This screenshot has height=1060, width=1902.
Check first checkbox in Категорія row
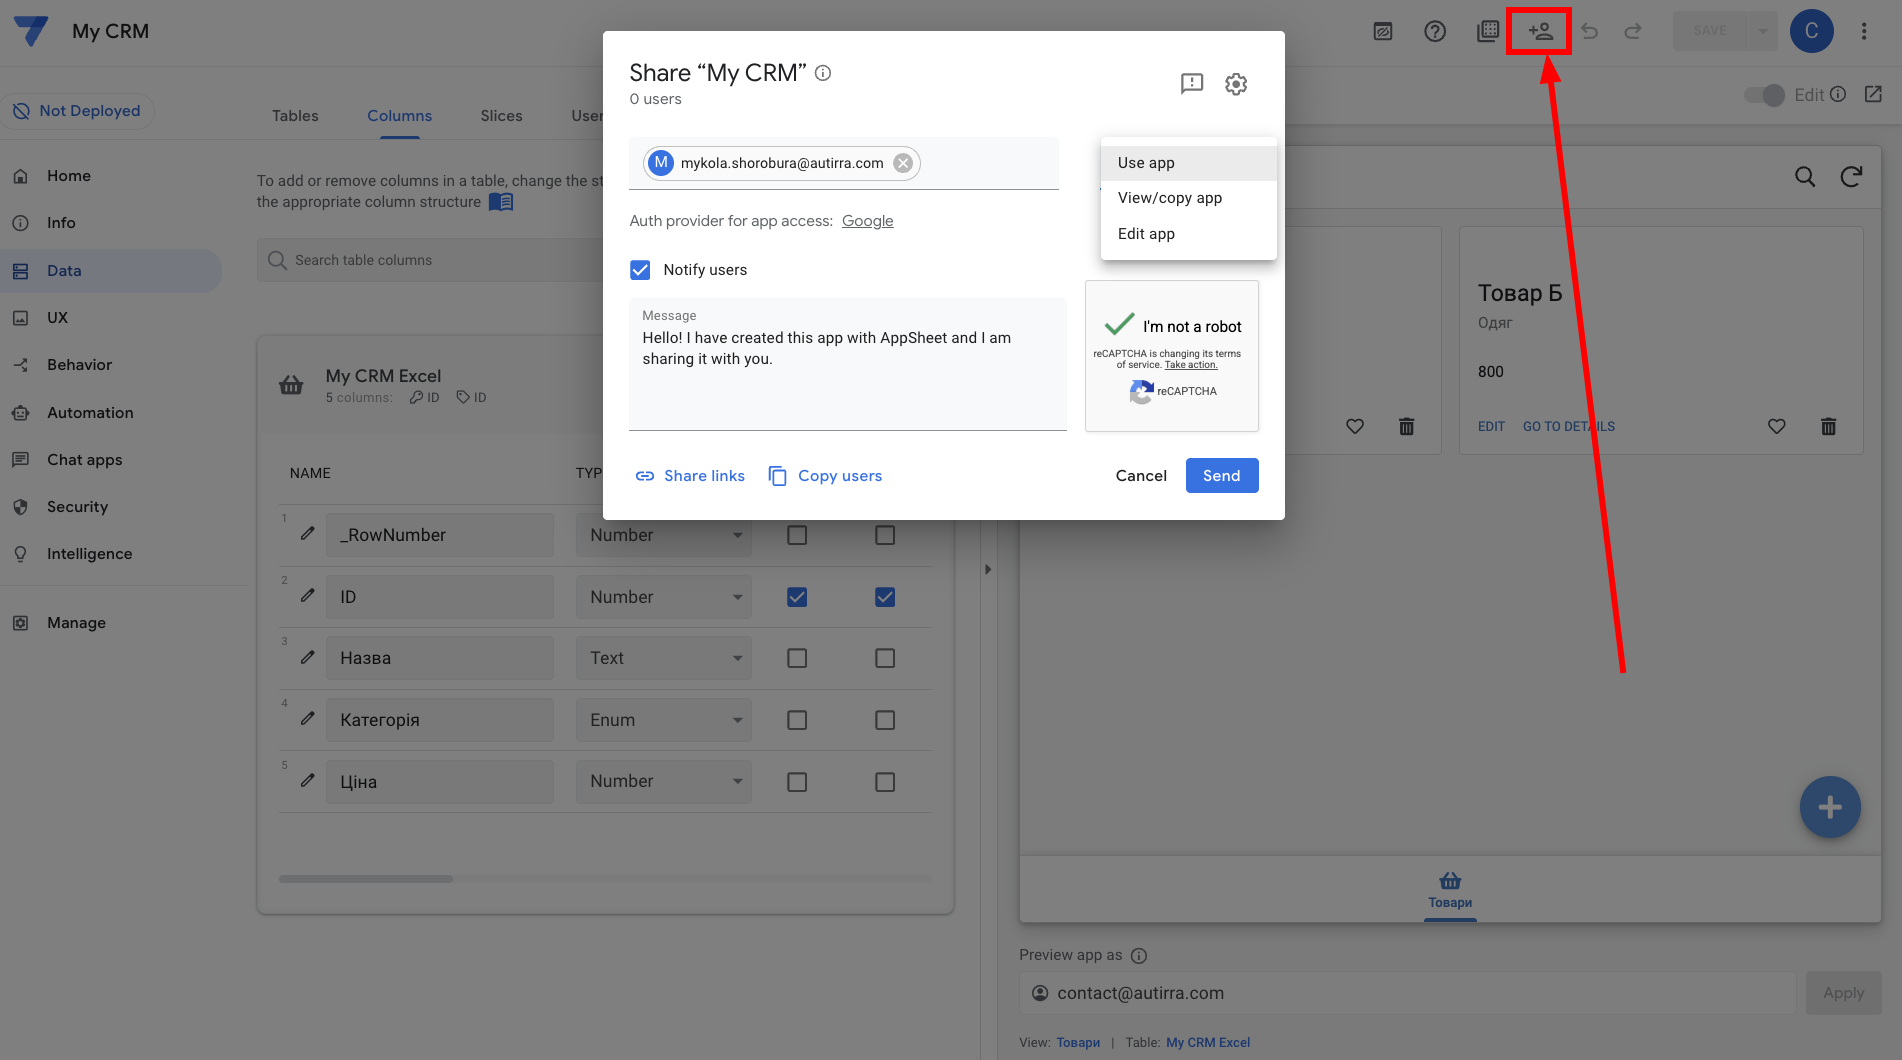797,720
